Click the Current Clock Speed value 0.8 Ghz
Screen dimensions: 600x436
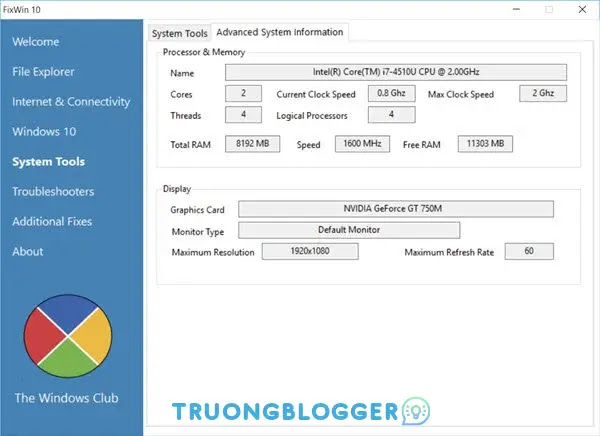391,93
